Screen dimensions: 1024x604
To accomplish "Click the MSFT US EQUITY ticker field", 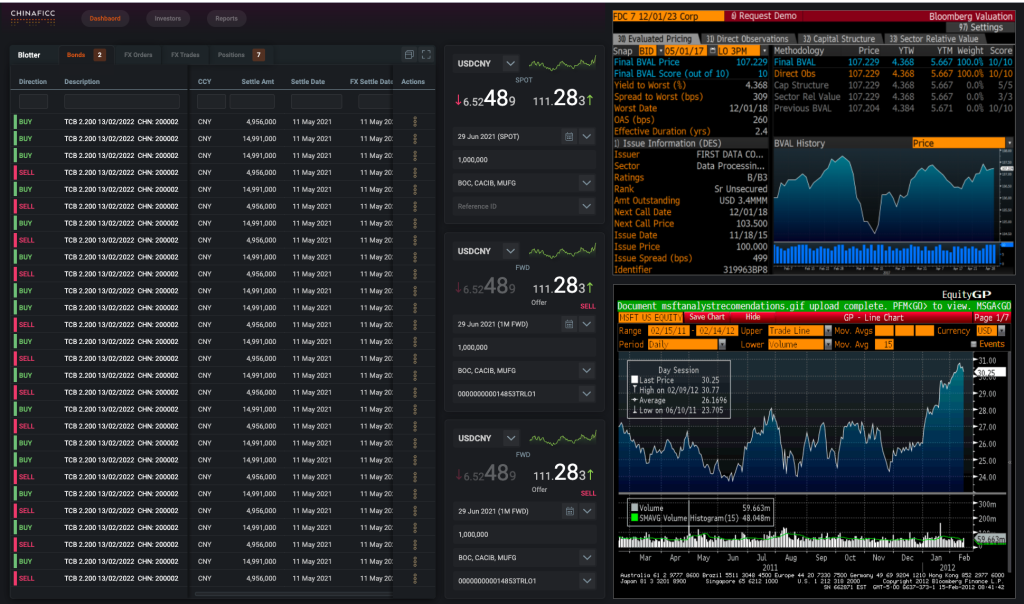I will [650, 317].
